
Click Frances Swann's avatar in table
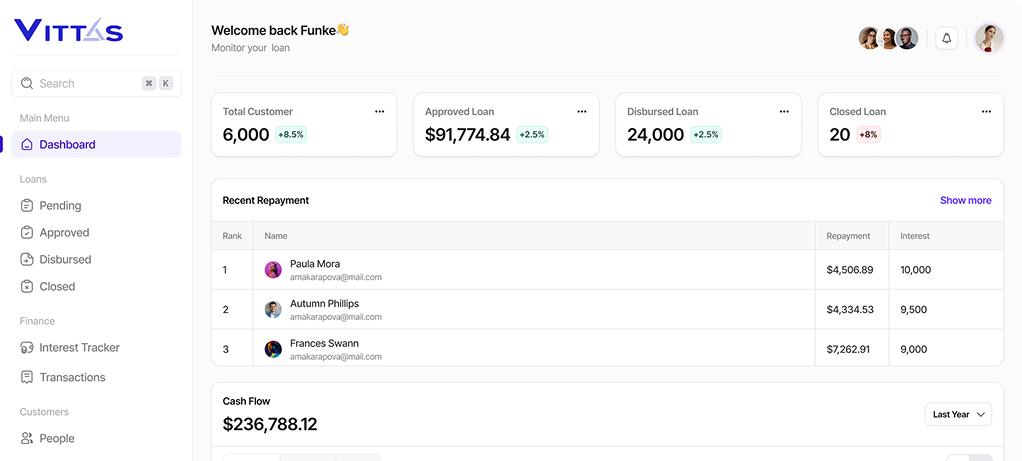pos(273,349)
